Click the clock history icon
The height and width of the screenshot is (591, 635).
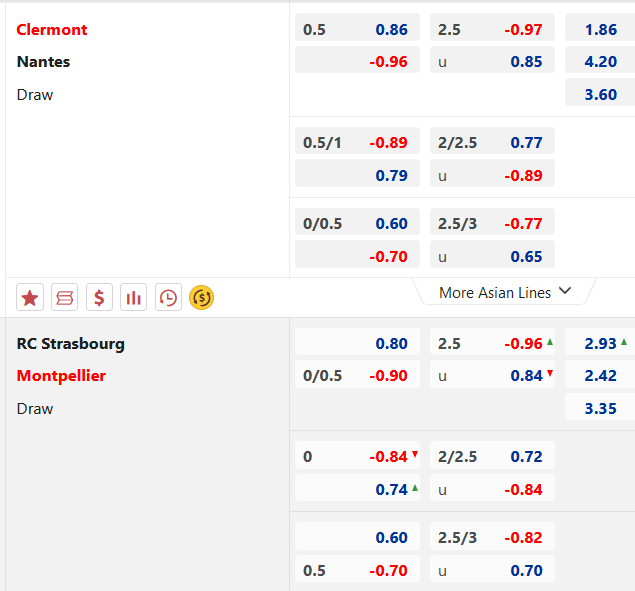(168, 298)
